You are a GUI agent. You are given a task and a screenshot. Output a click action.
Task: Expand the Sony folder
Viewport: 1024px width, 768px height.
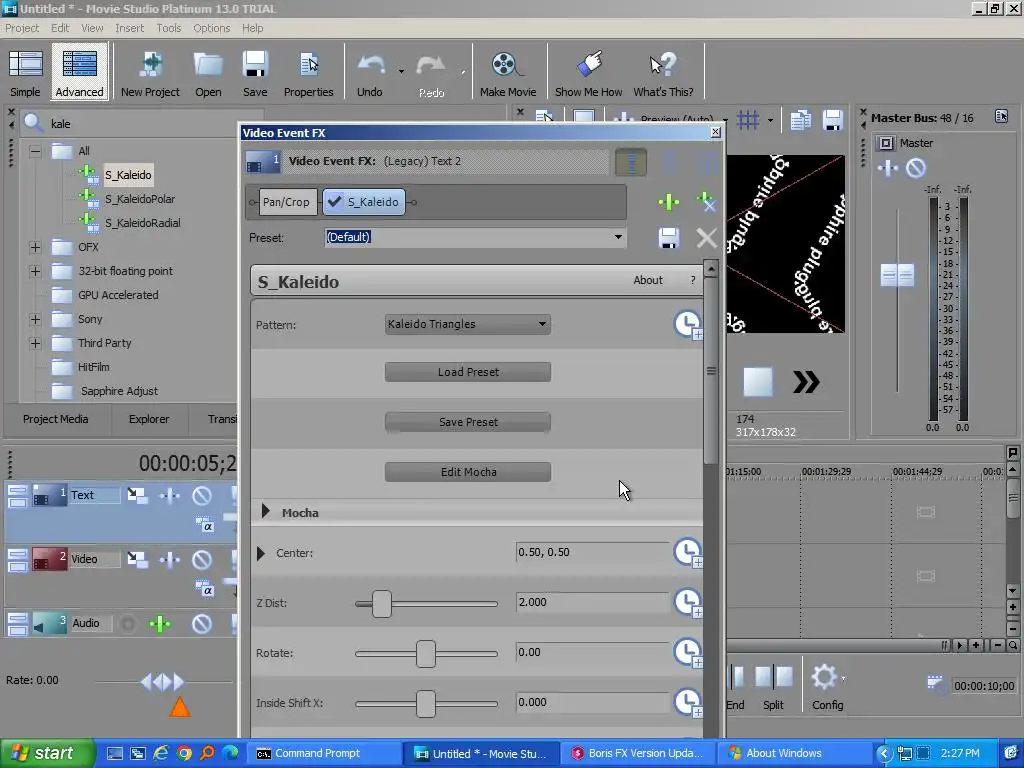35,319
